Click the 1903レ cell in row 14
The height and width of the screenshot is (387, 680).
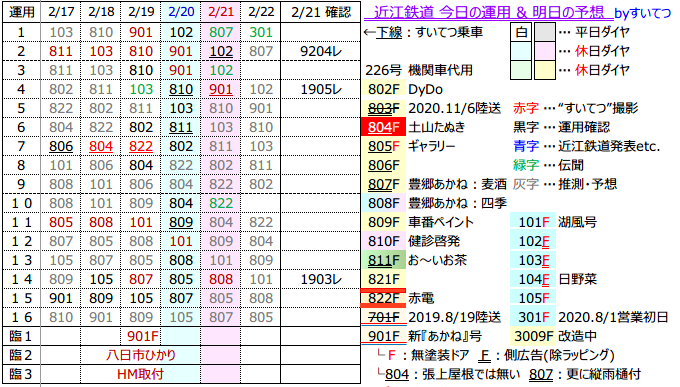coord(321,279)
